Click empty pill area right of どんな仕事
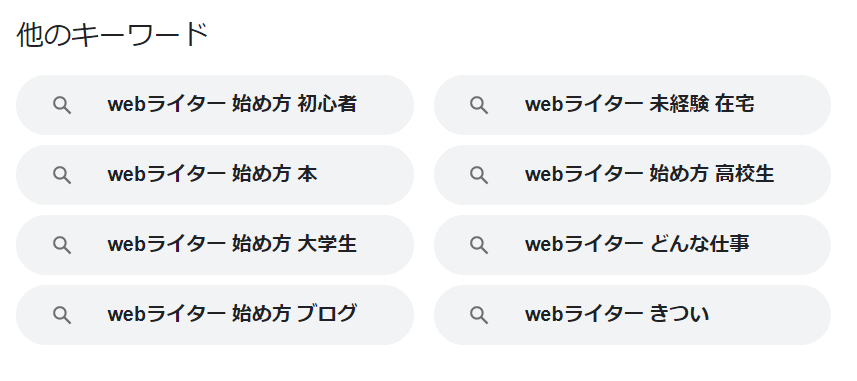This screenshot has height=381, width=857. (787, 245)
